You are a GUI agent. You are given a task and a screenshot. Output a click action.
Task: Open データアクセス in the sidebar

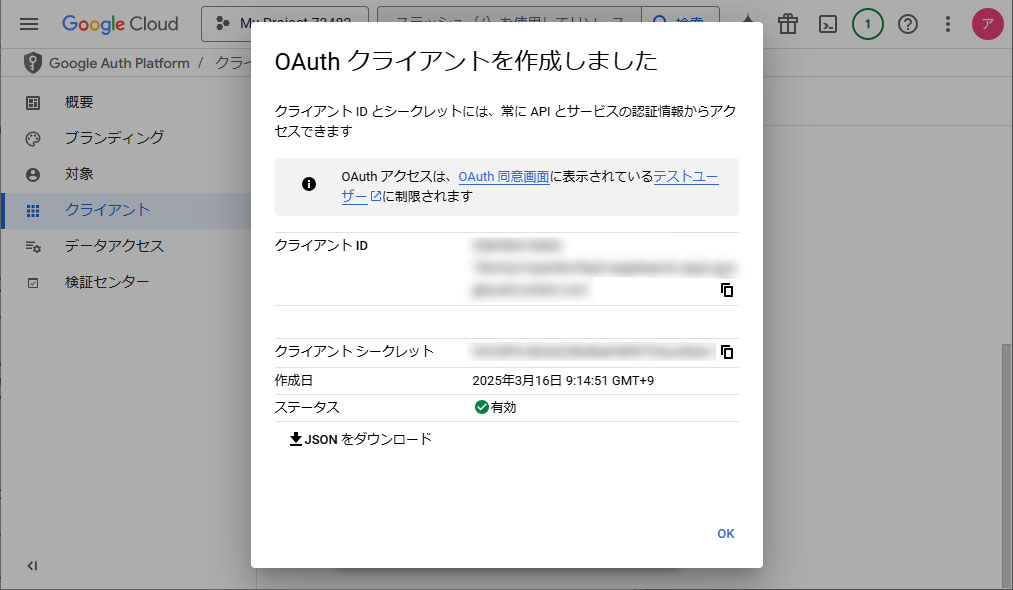tap(114, 246)
